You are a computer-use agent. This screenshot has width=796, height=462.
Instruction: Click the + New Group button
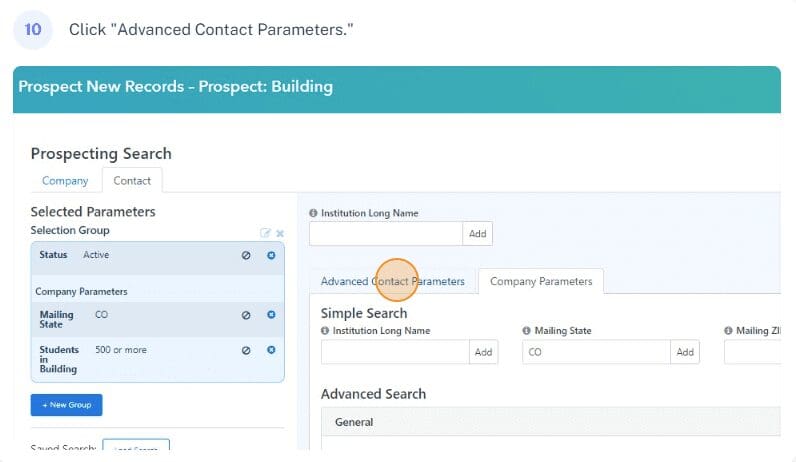click(67, 405)
